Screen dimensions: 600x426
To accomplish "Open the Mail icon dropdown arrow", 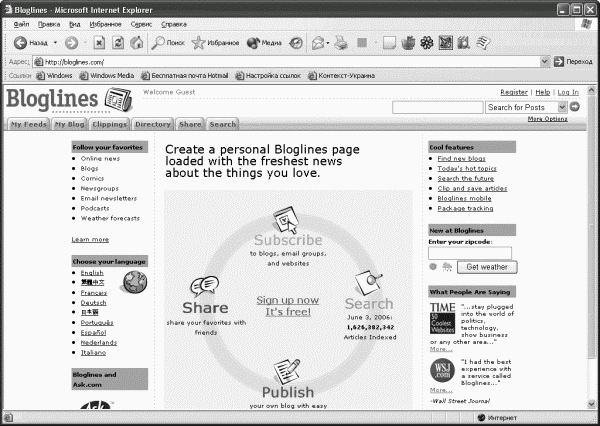I will 328,43.
